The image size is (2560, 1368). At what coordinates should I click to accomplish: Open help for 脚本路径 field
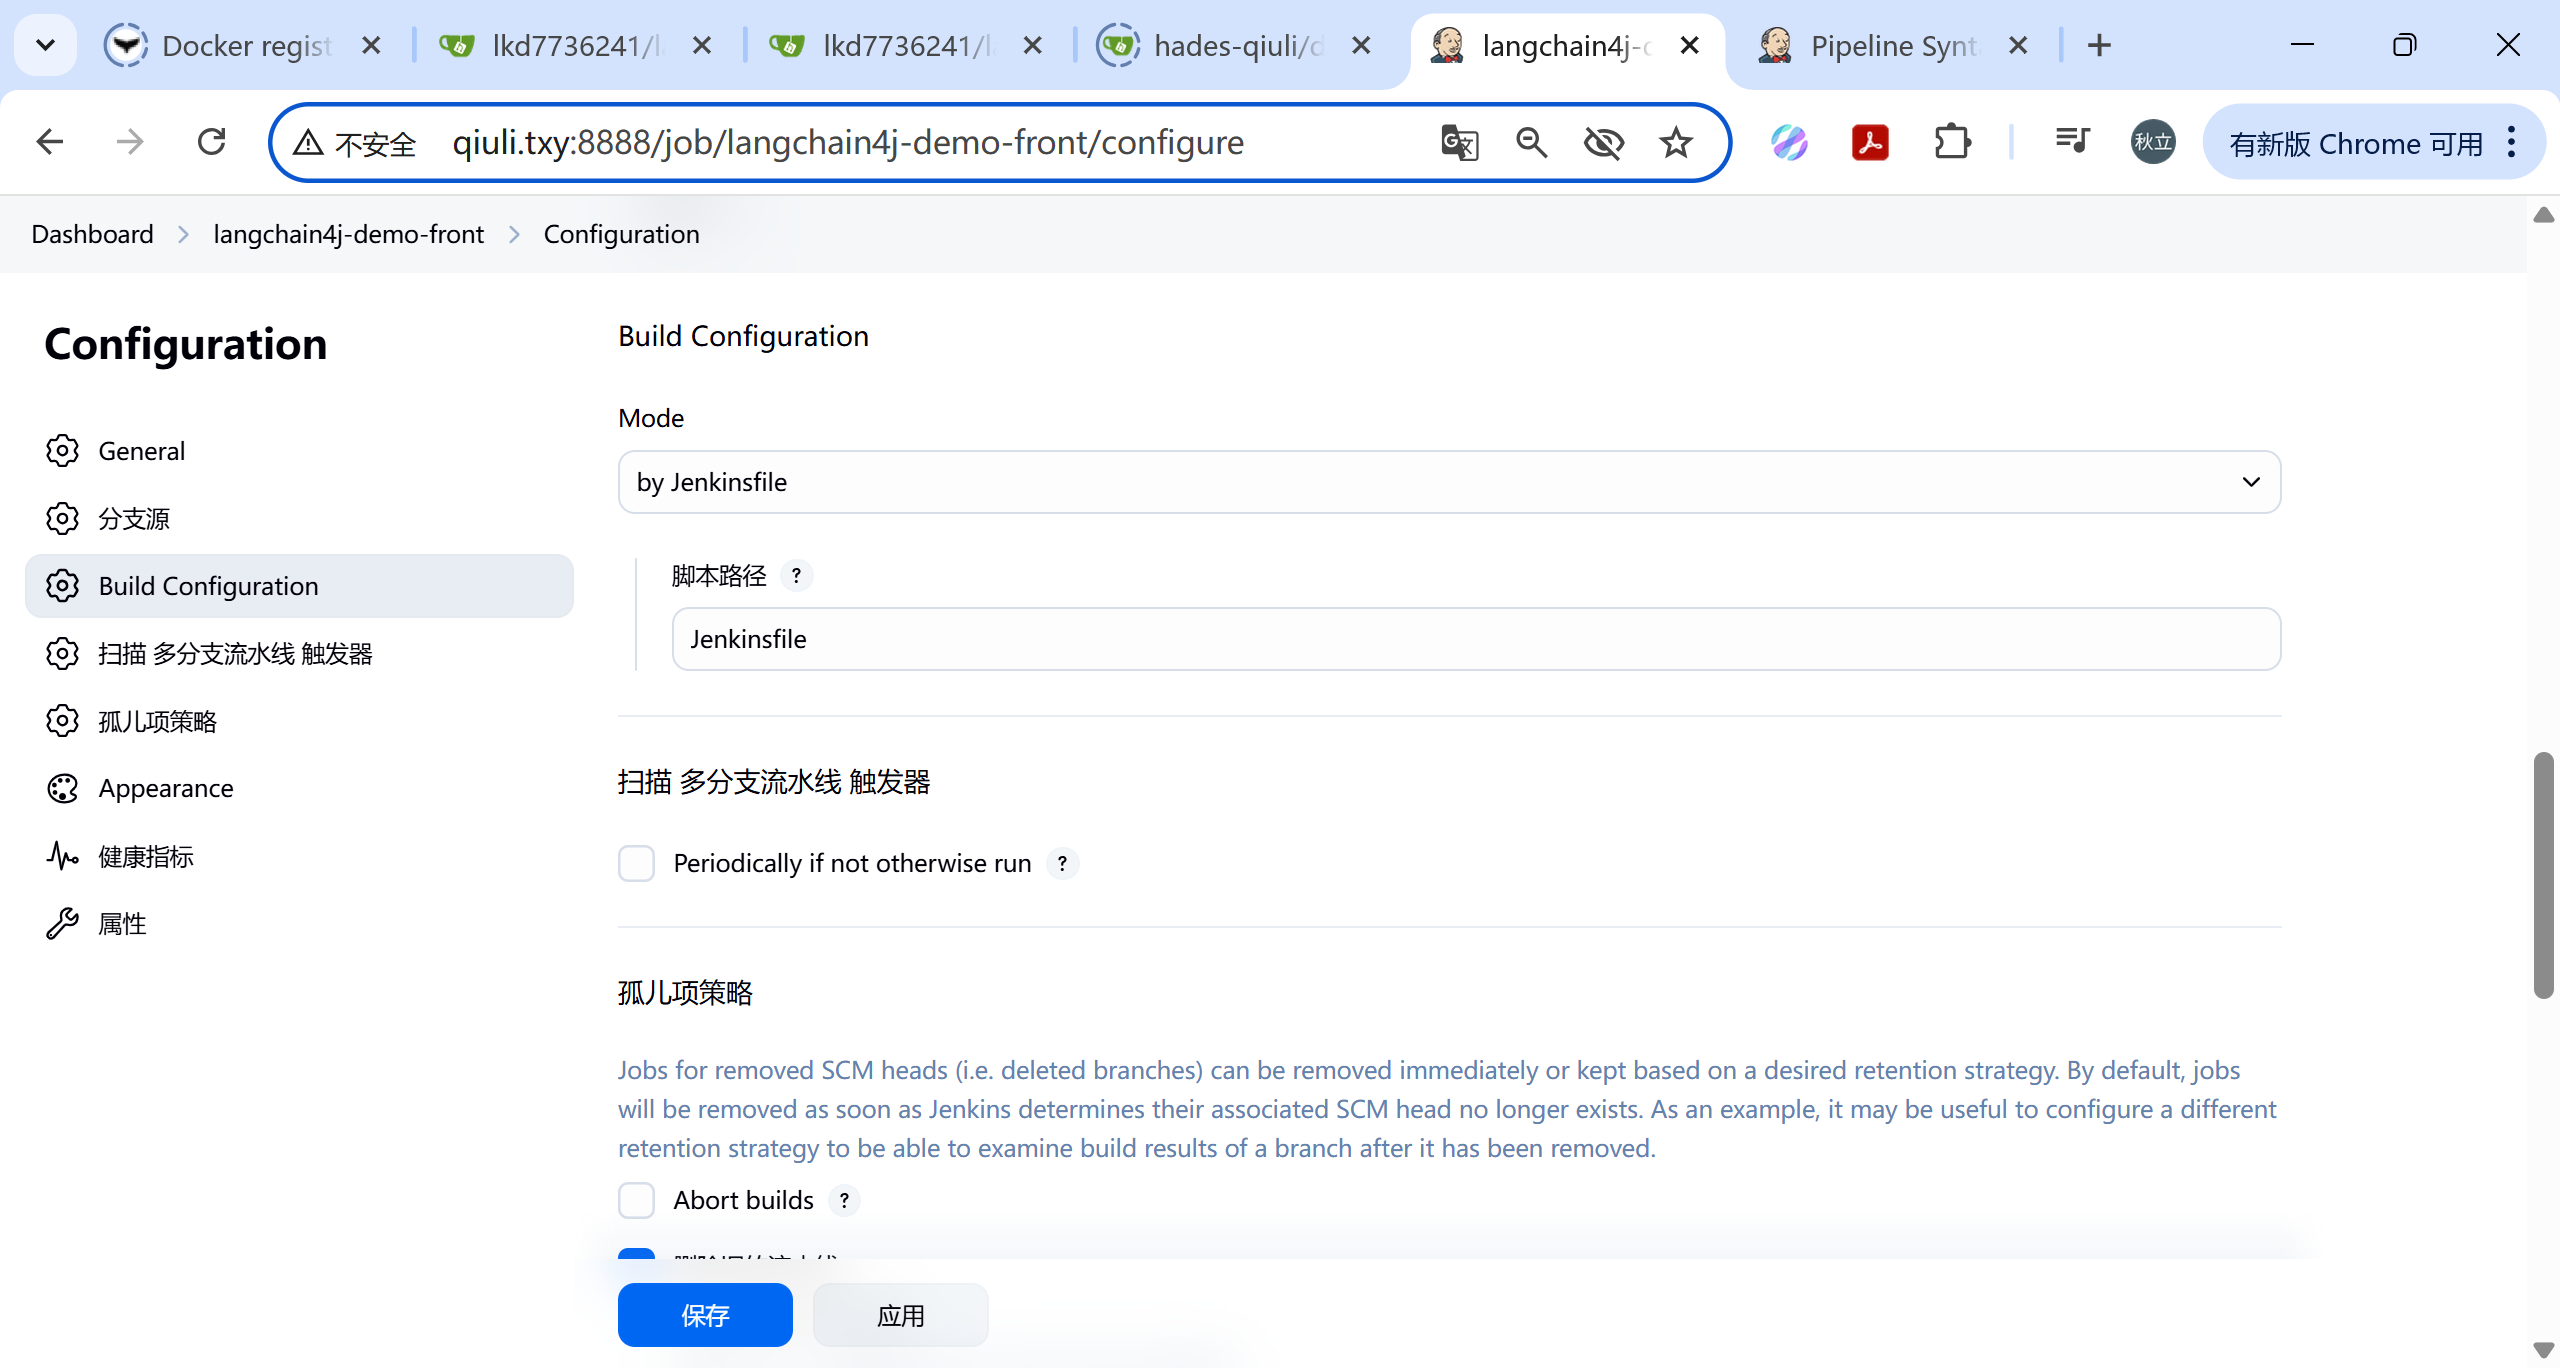click(796, 576)
